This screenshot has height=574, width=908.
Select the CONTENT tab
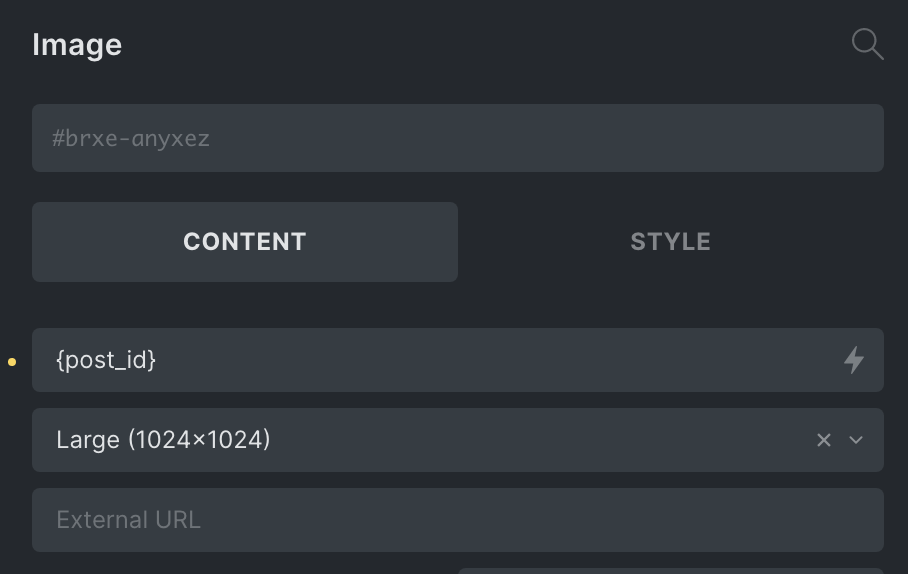(245, 242)
